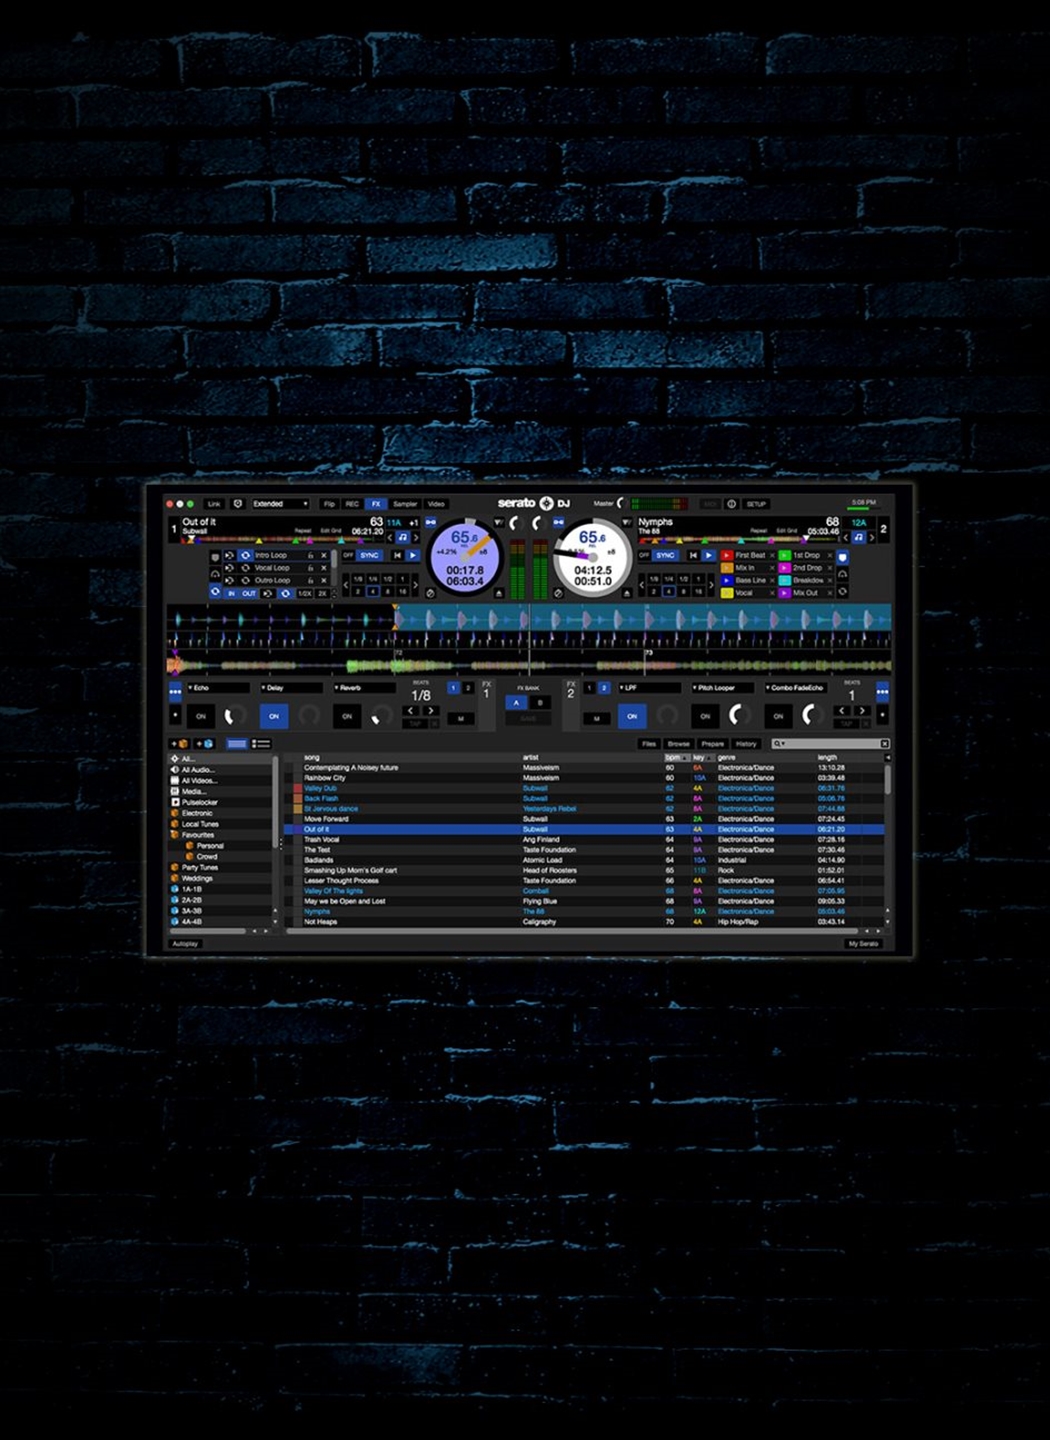Open the FX panel tab

[x=376, y=504]
